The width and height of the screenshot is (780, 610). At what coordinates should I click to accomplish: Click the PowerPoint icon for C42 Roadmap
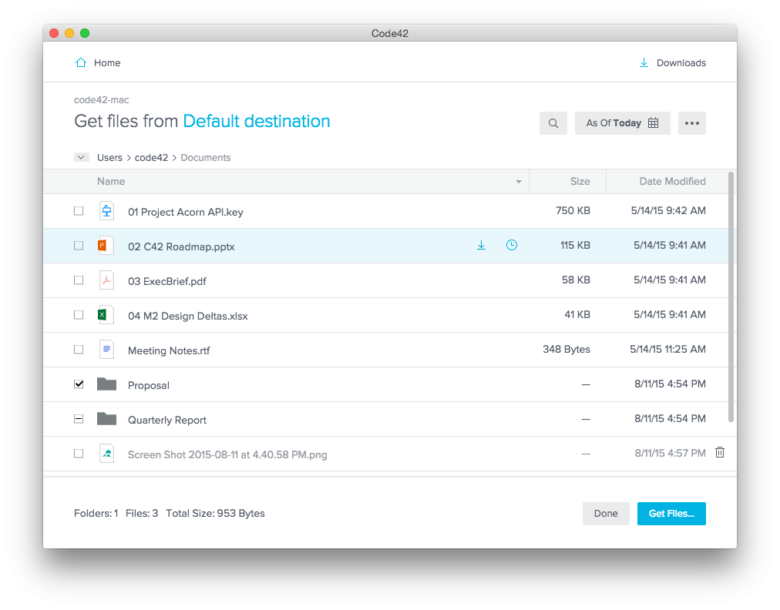tap(105, 245)
